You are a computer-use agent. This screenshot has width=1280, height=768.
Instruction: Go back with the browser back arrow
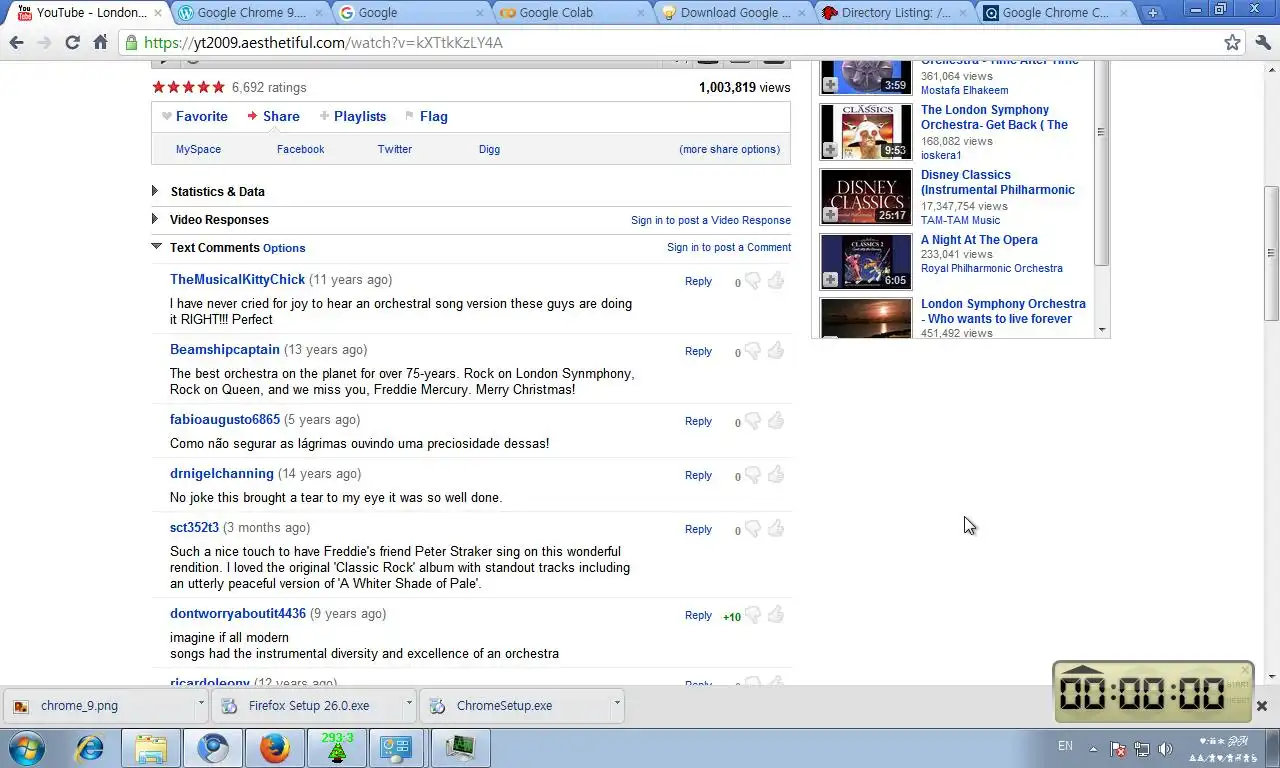(16, 43)
